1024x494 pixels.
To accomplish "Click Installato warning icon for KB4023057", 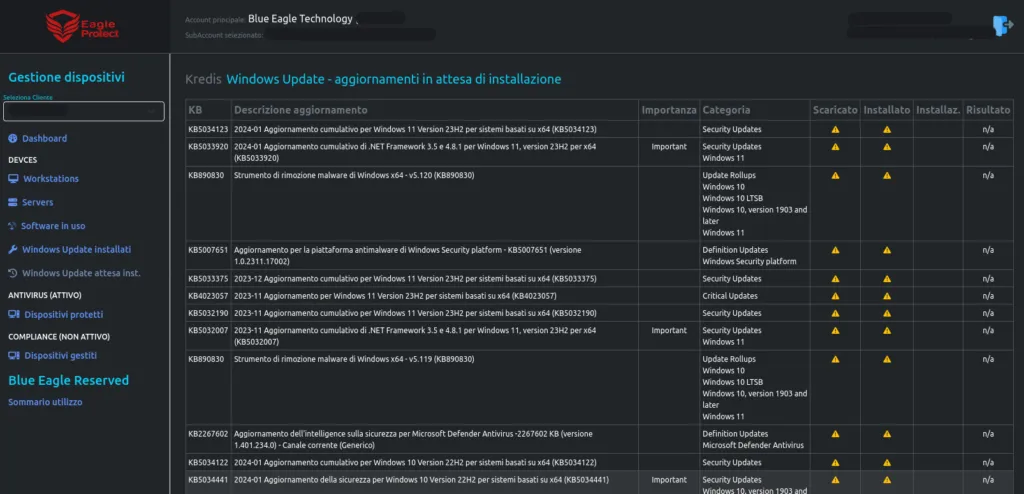I will point(887,296).
